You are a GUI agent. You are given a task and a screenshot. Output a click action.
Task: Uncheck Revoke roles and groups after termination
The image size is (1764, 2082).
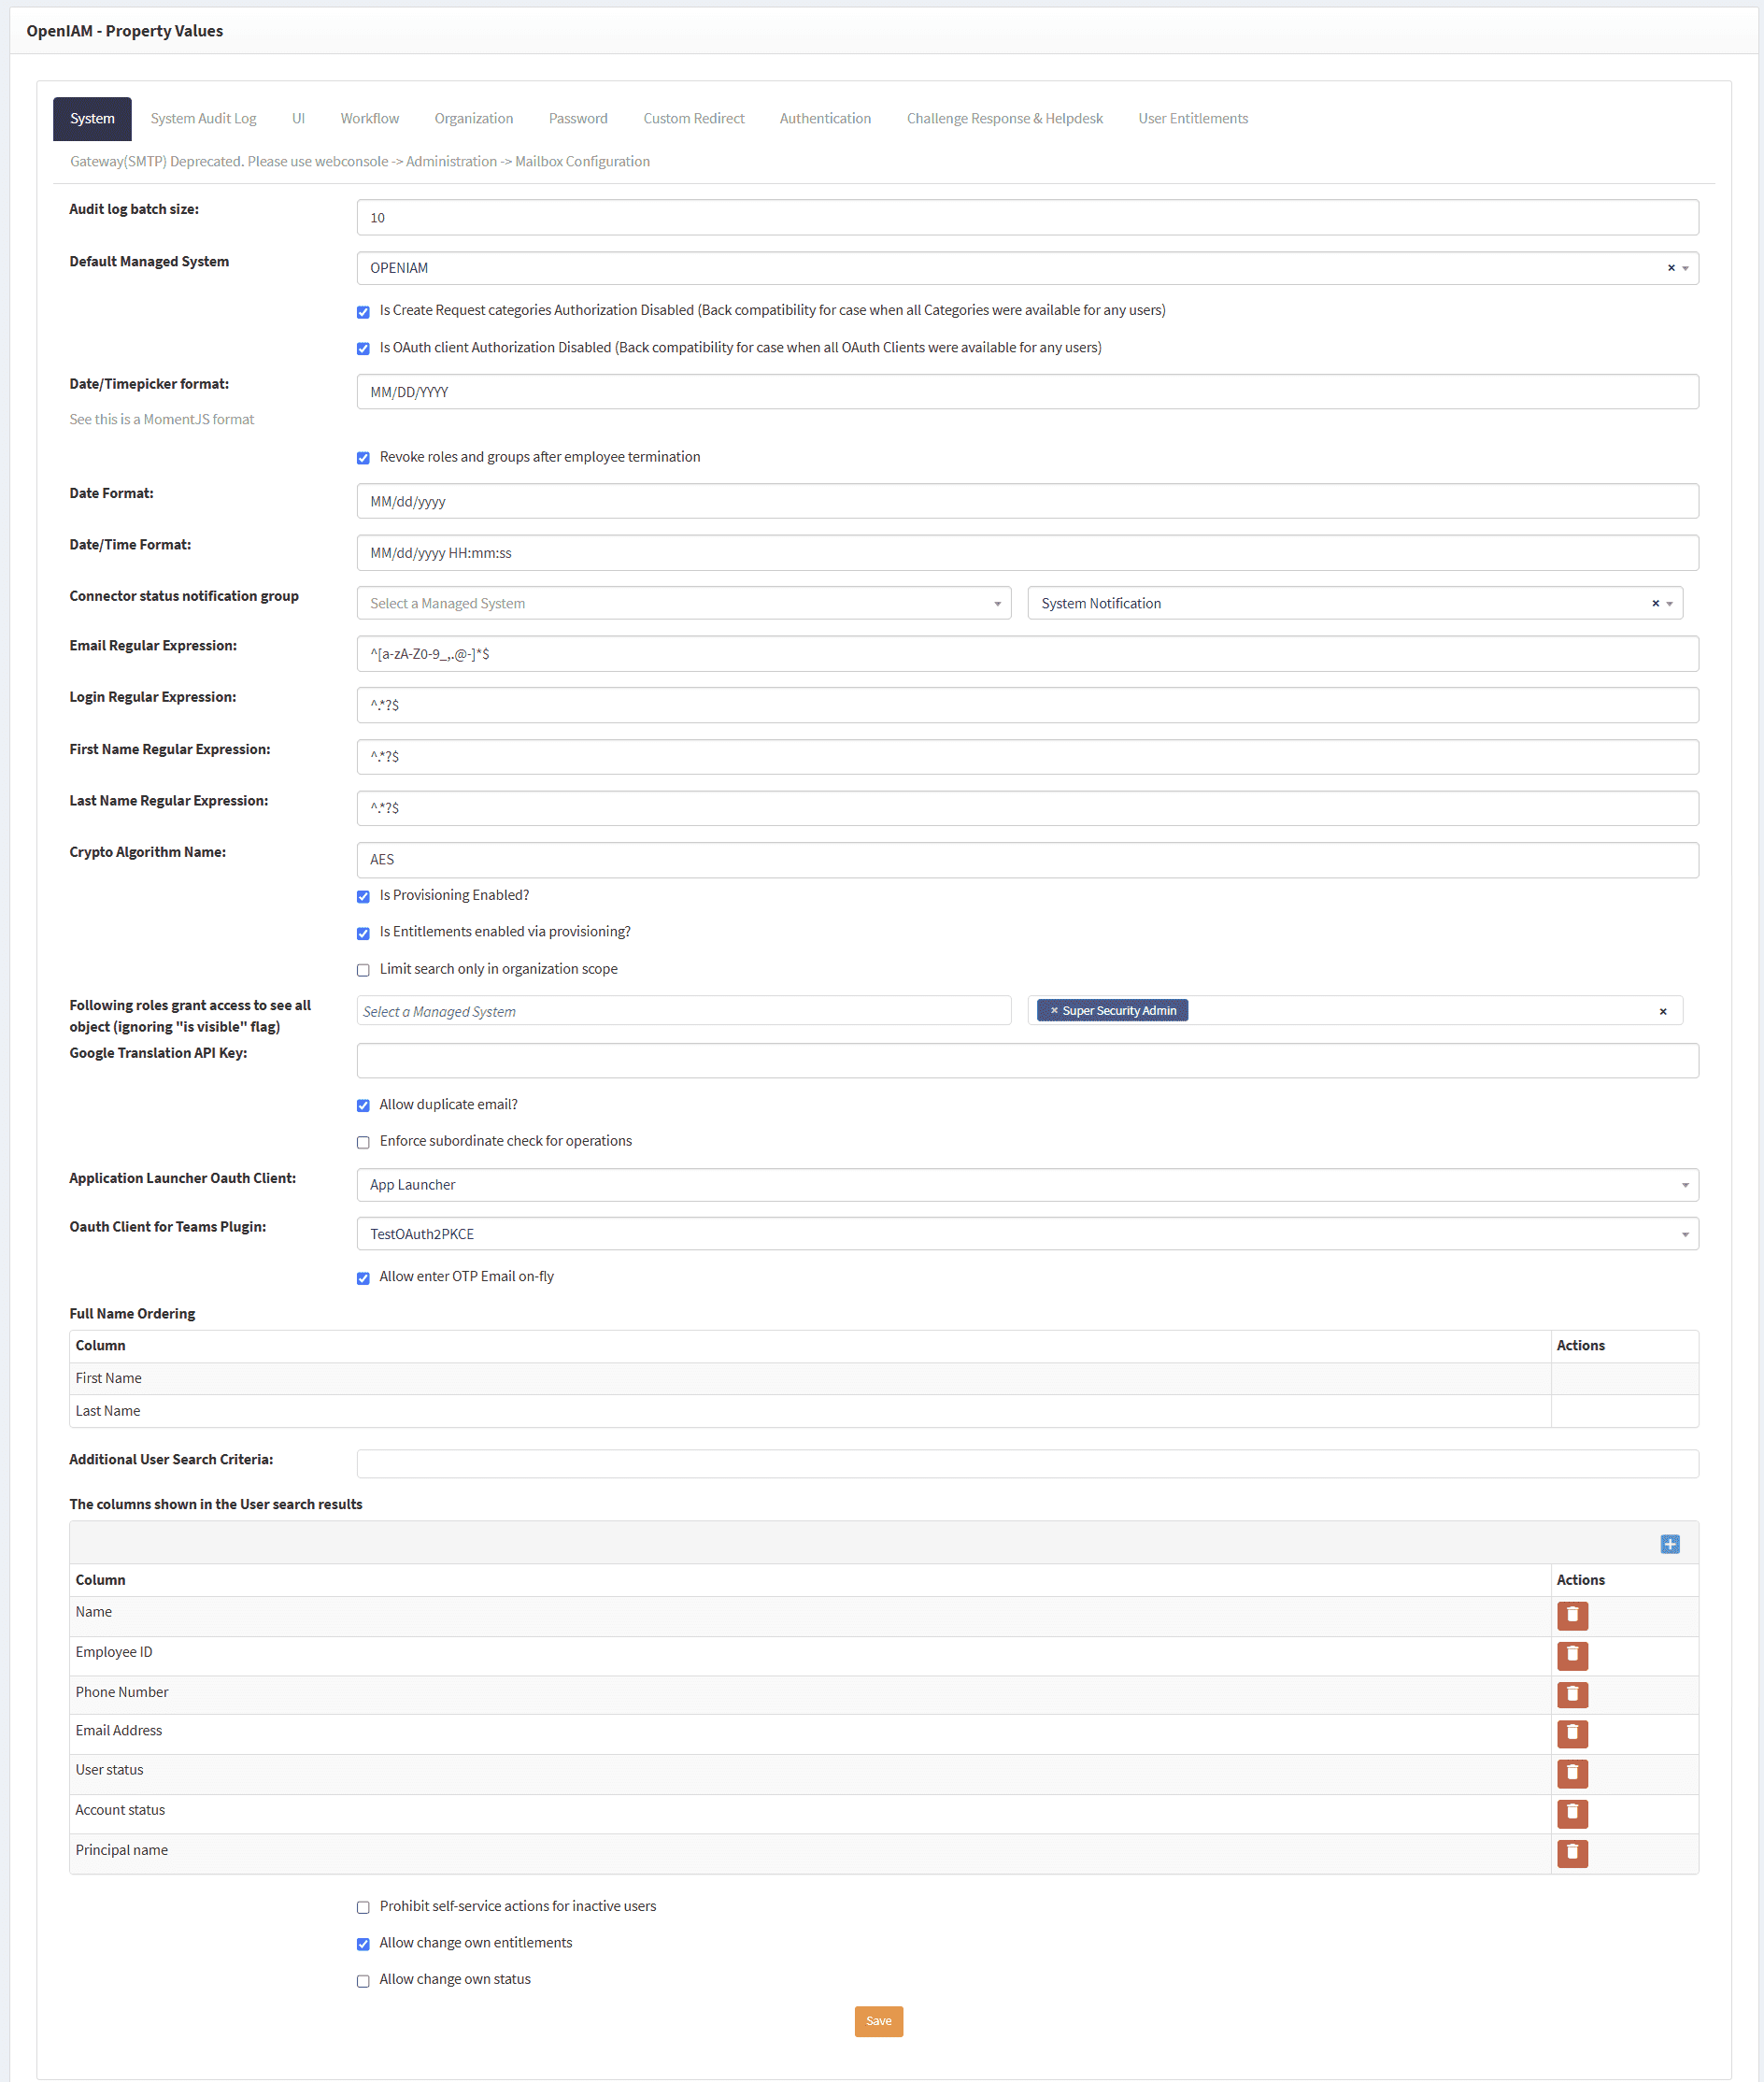[x=363, y=458]
